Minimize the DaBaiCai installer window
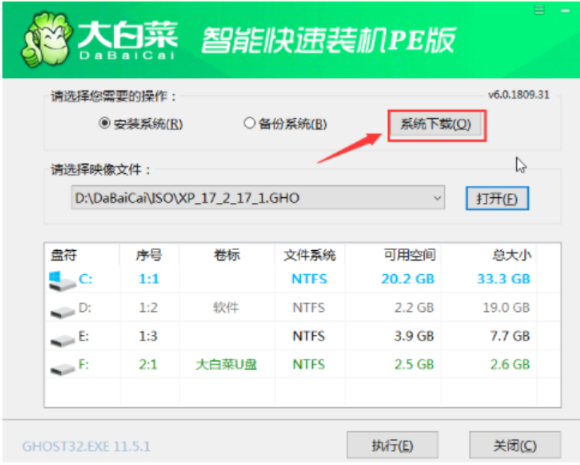The width and height of the screenshot is (580, 465). coord(565,11)
